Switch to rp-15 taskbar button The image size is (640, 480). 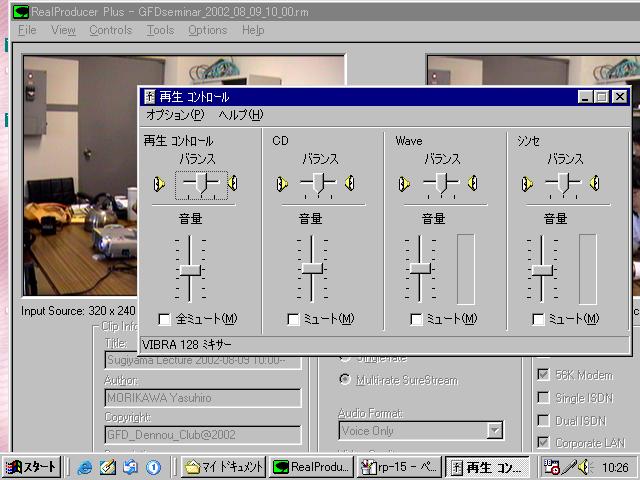[x=400, y=467]
